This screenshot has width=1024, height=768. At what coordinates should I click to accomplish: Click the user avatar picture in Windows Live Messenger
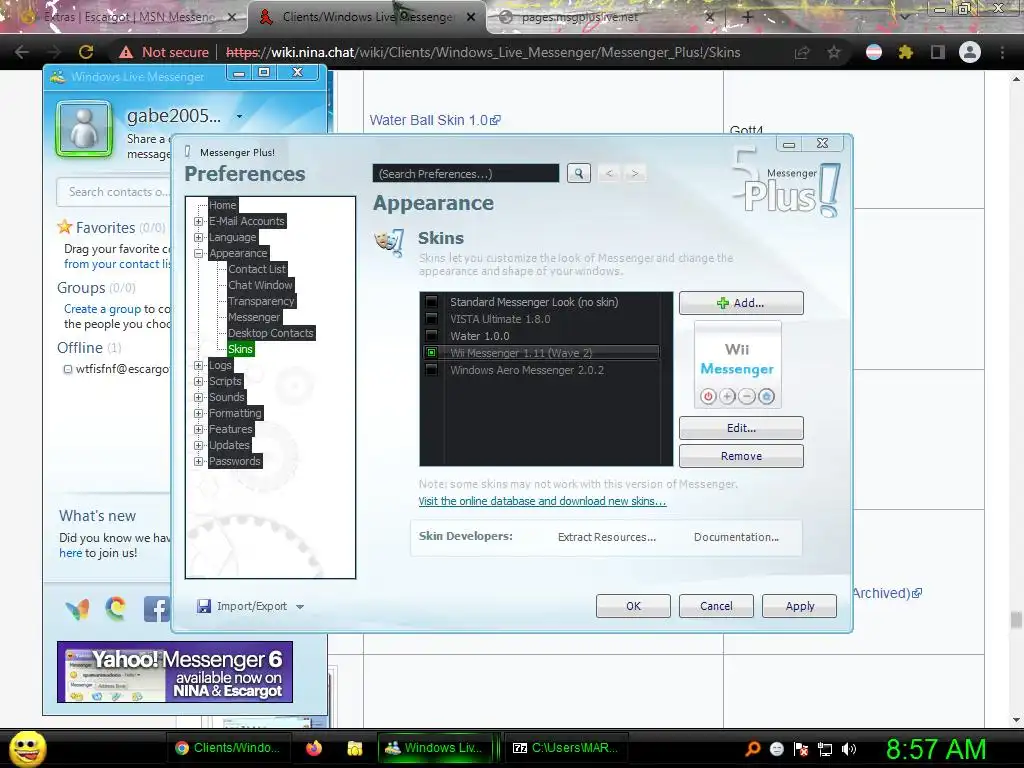84,129
